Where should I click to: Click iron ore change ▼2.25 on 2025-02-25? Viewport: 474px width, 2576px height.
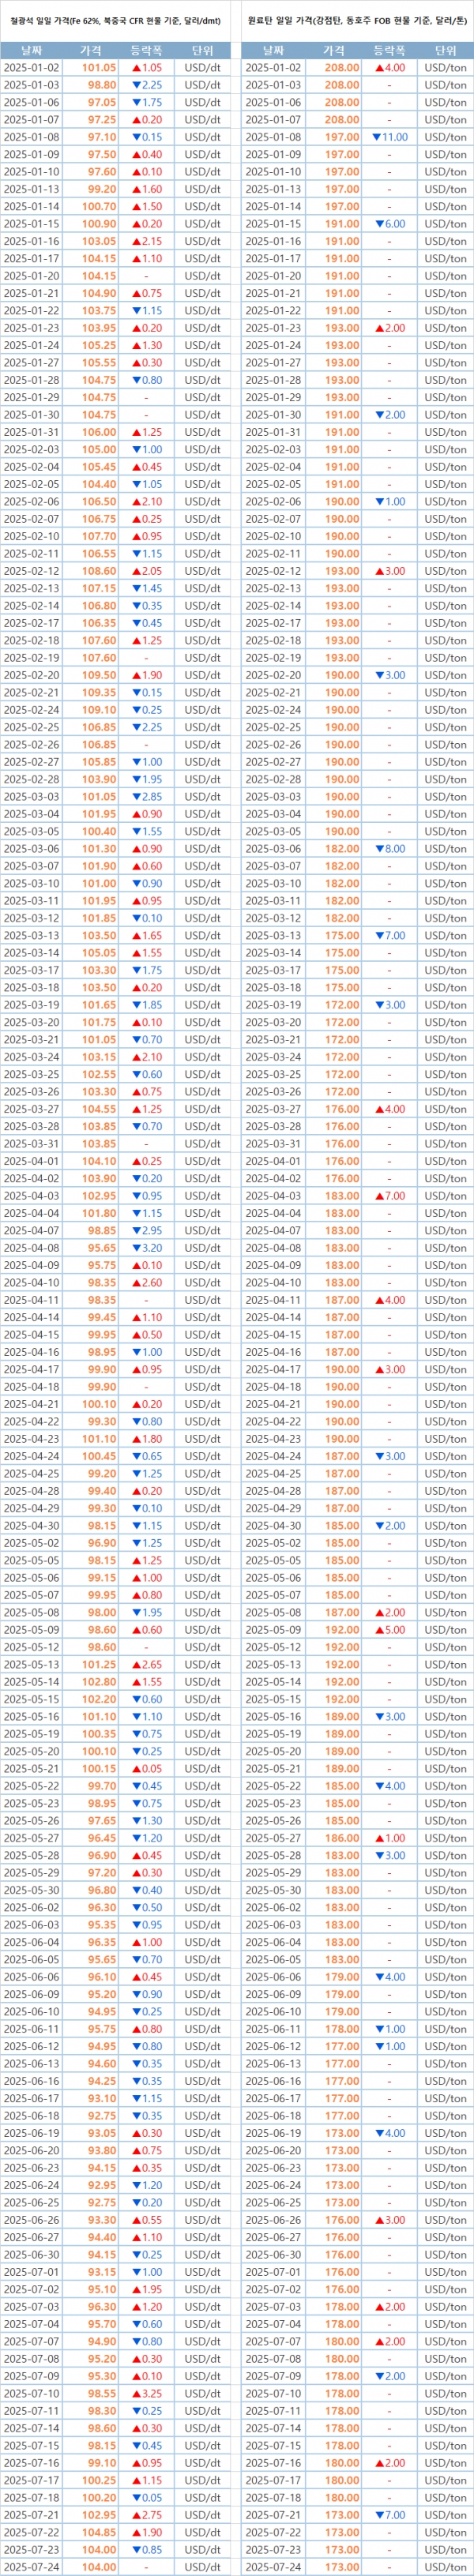147,727
